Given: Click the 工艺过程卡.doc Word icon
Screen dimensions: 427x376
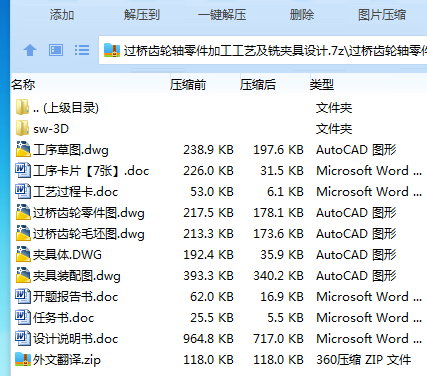Looking at the screenshot, I should [x=23, y=191].
